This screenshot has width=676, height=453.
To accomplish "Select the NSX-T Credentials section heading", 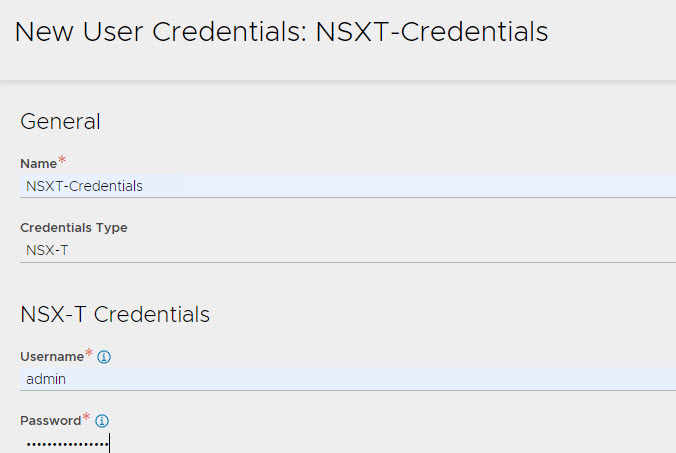I will (115, 314).
